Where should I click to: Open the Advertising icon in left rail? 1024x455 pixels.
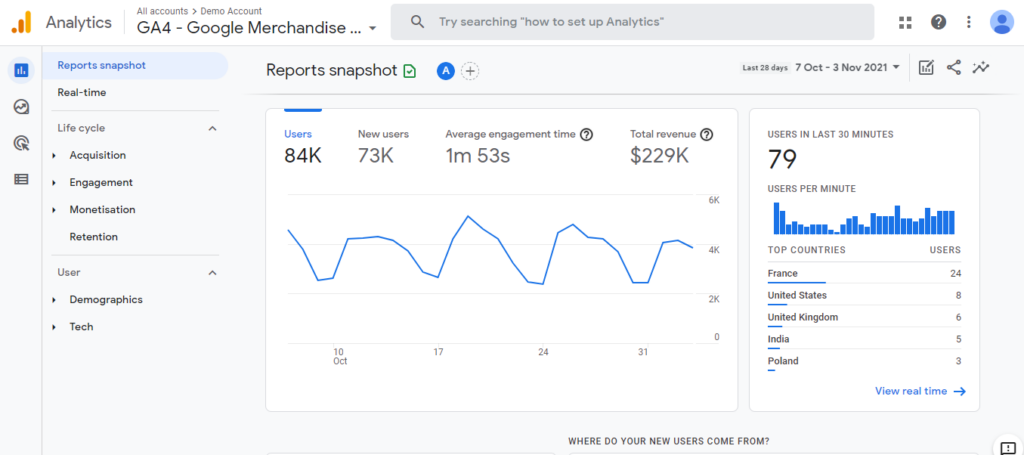pos(21,143)
